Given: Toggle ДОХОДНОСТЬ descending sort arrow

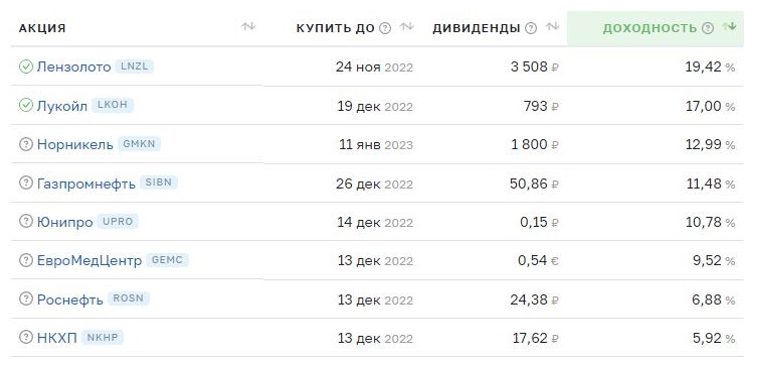Looking at the screenshot, I should coord(729,27).
